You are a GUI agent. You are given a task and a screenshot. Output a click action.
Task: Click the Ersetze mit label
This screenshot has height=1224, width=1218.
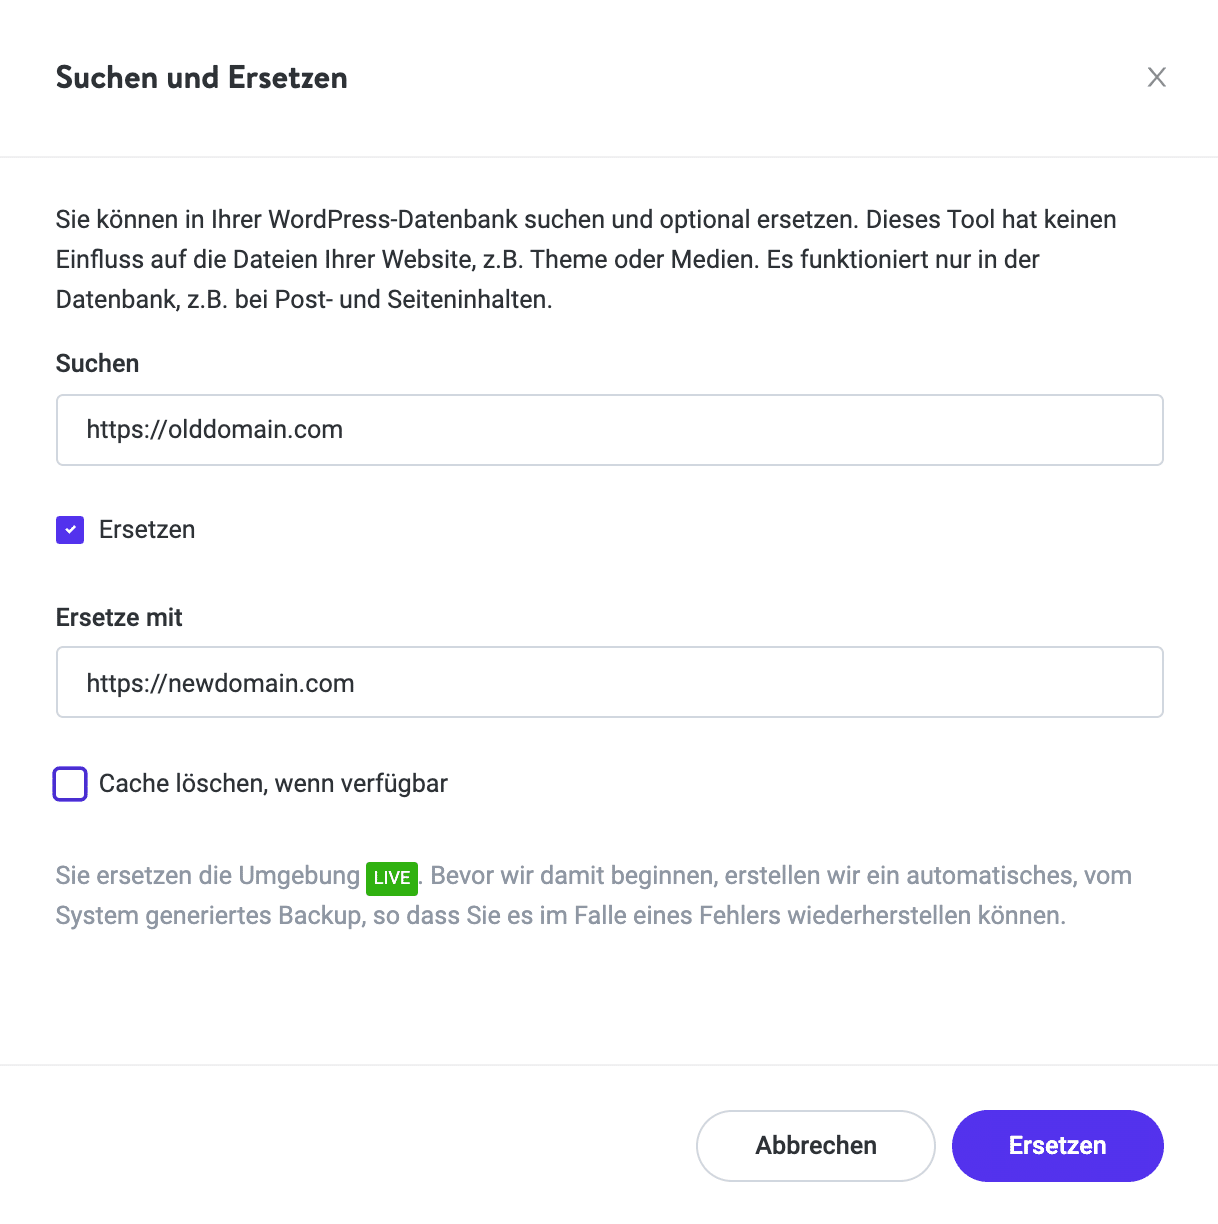click(x=118, y=617)
